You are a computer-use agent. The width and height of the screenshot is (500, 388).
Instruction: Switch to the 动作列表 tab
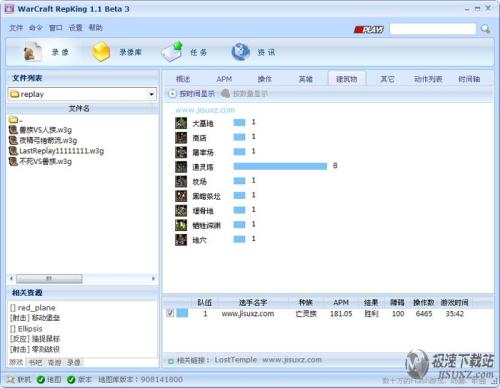click(x=428, y=79)
